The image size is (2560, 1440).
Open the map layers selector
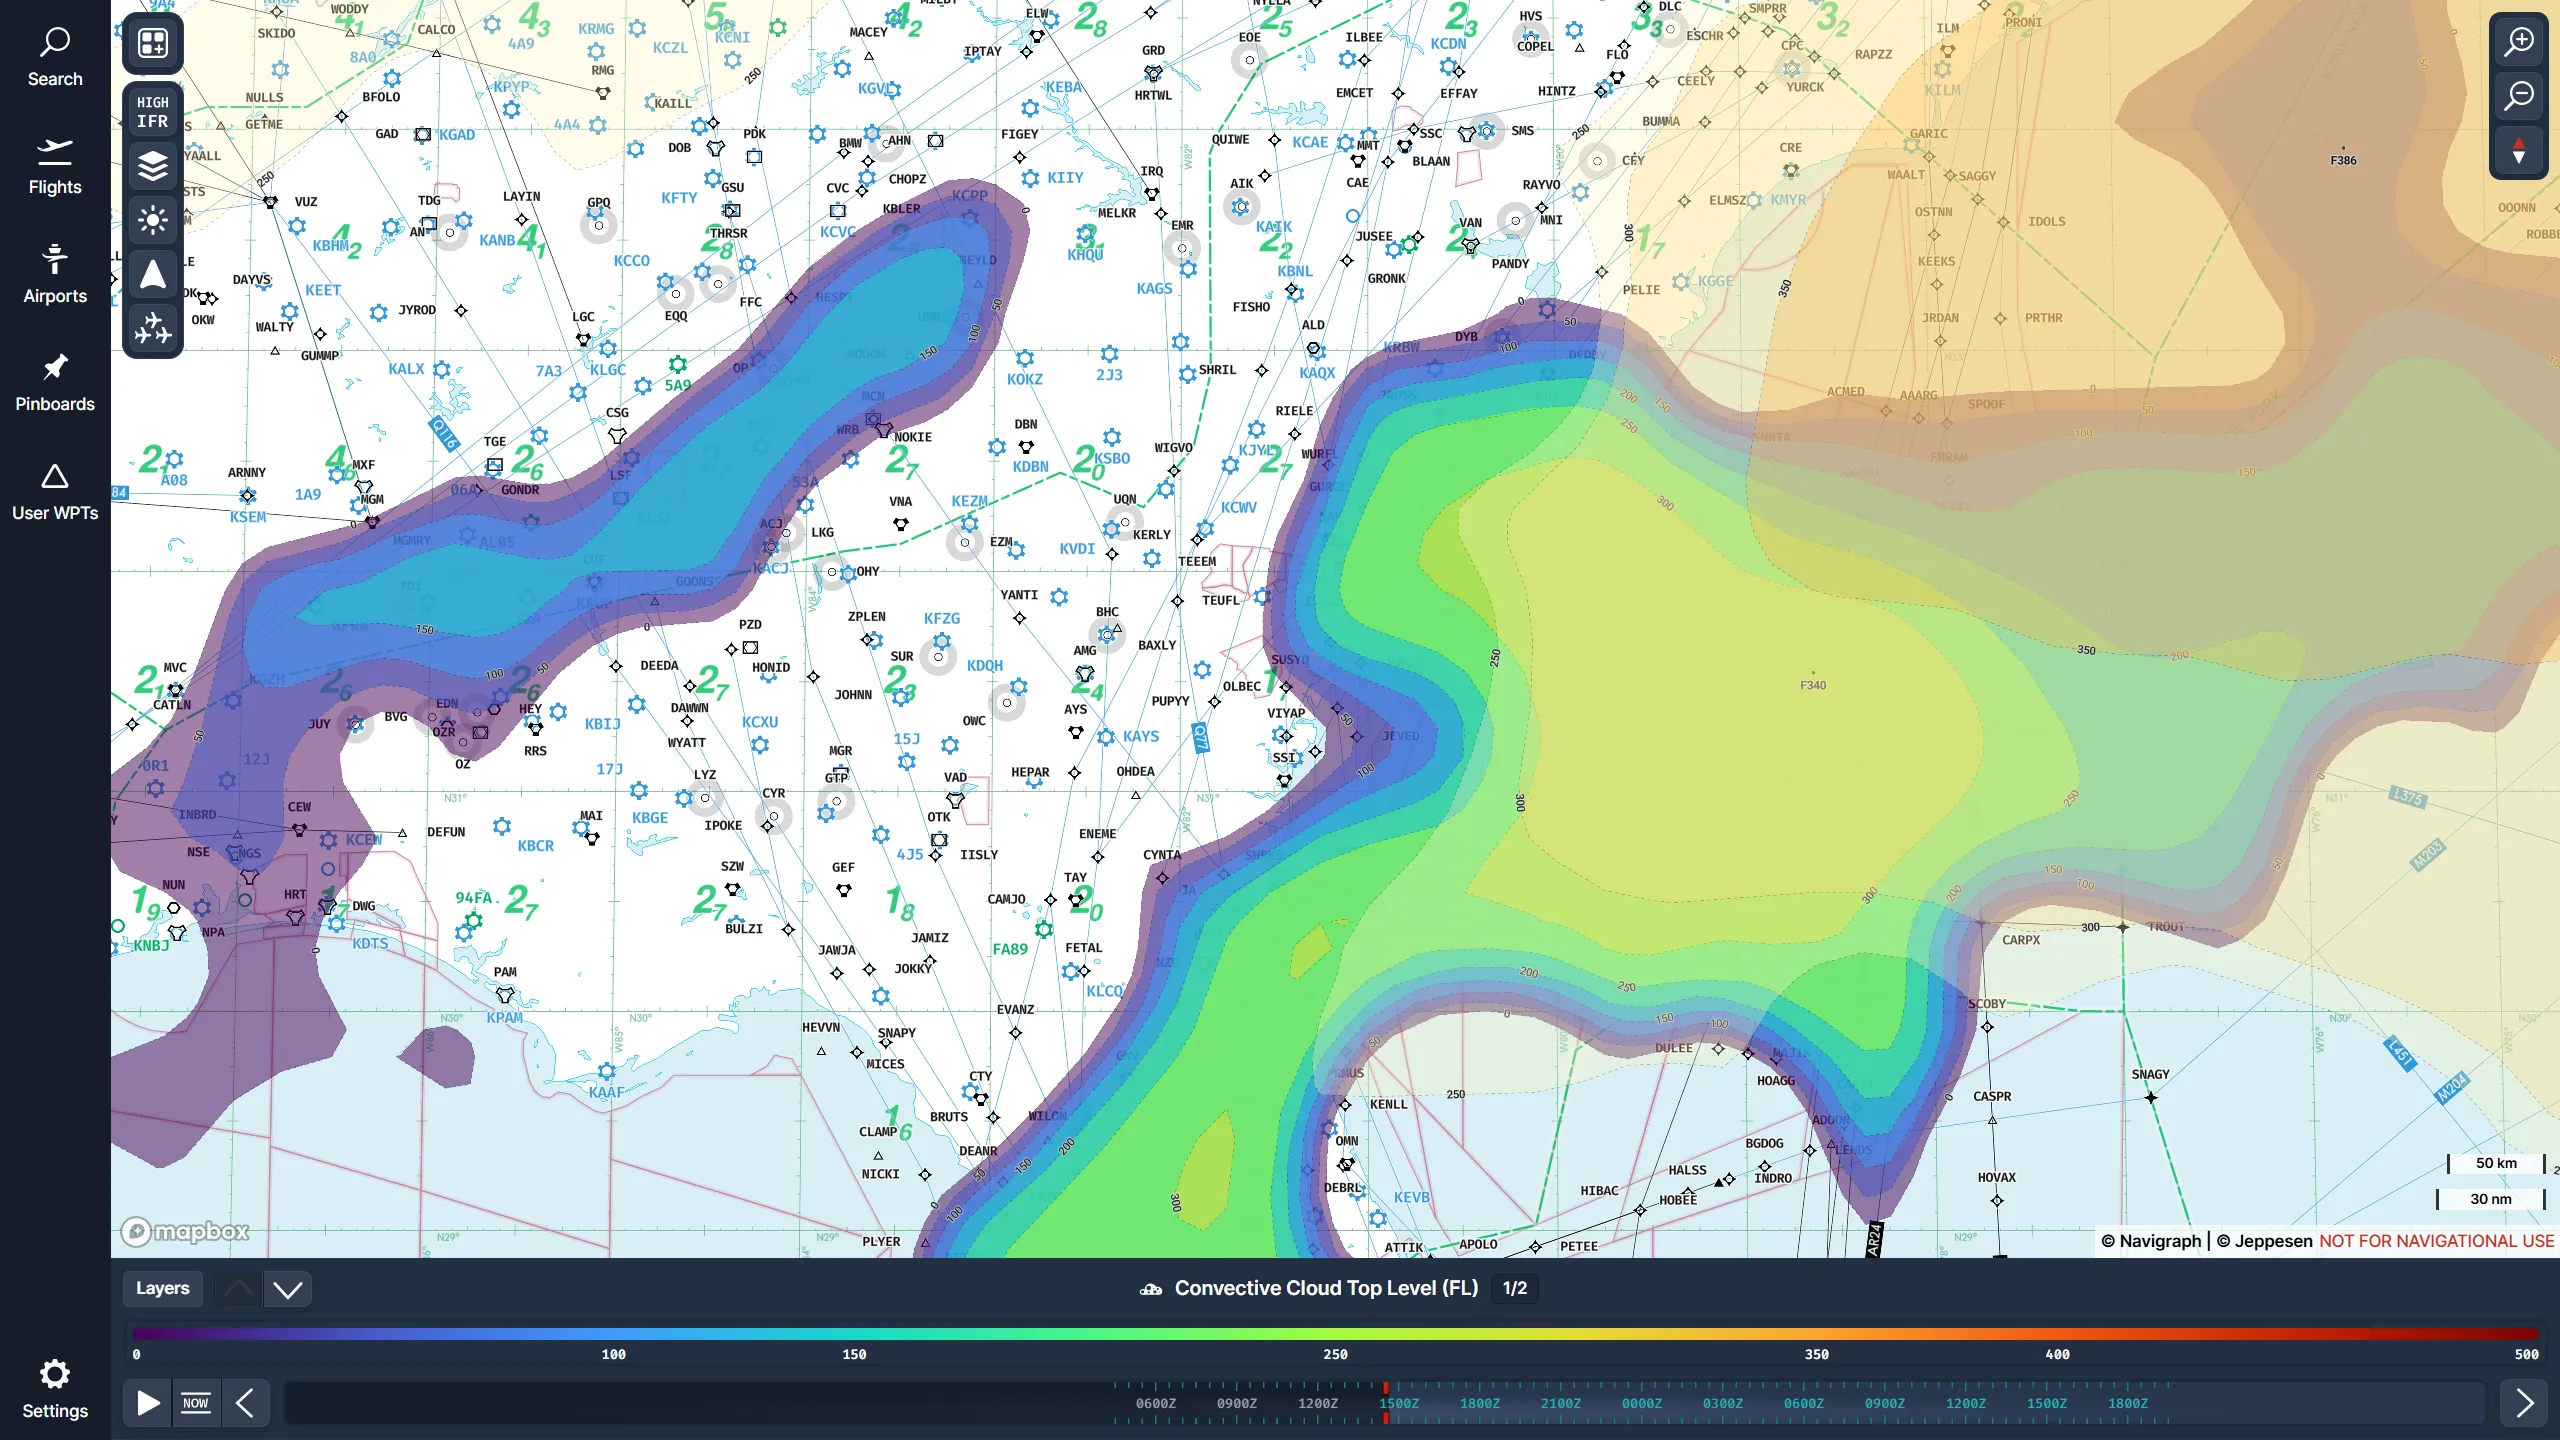[x=152, y=166]
